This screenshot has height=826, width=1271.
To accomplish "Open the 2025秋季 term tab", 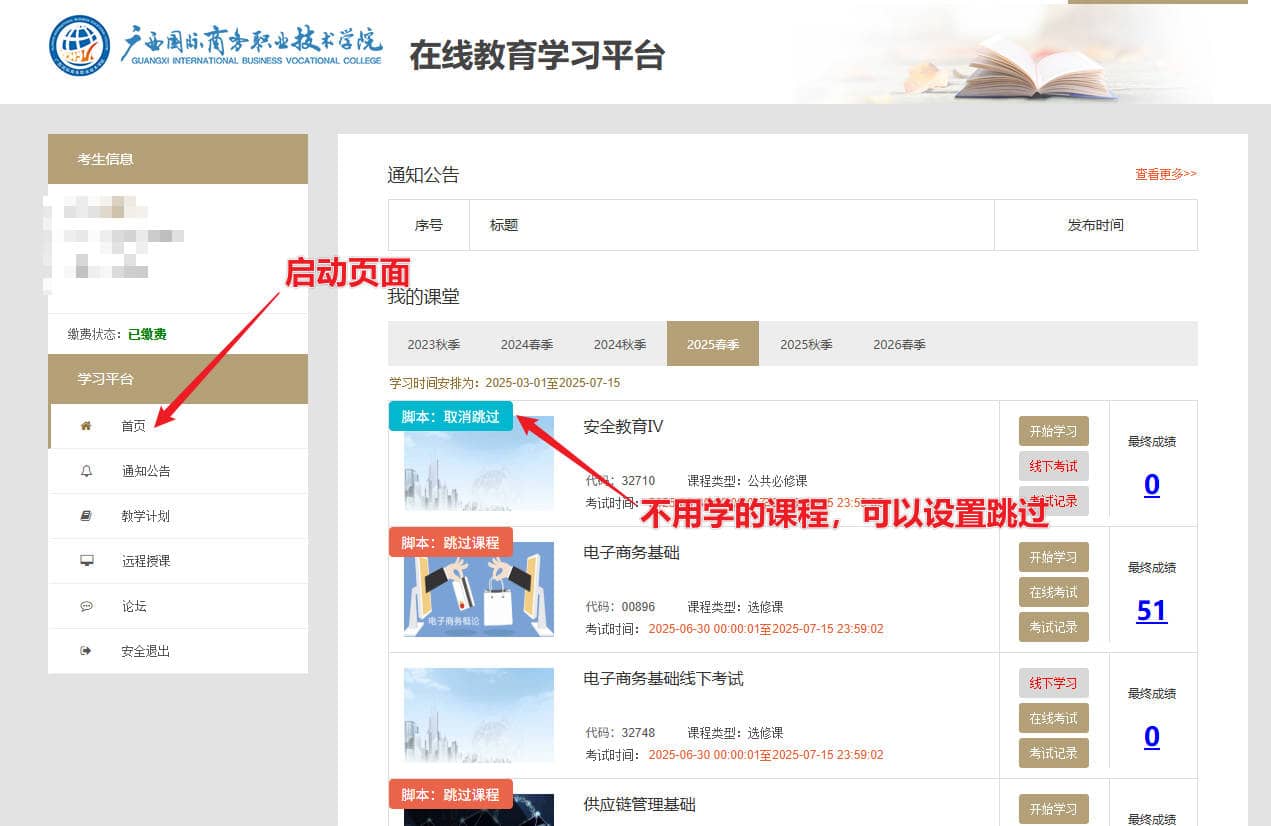I will coord(806,344).
